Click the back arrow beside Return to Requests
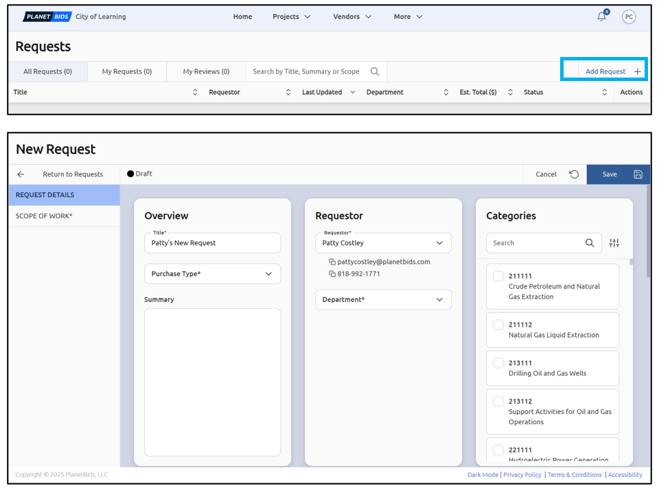 coord(21,174)
